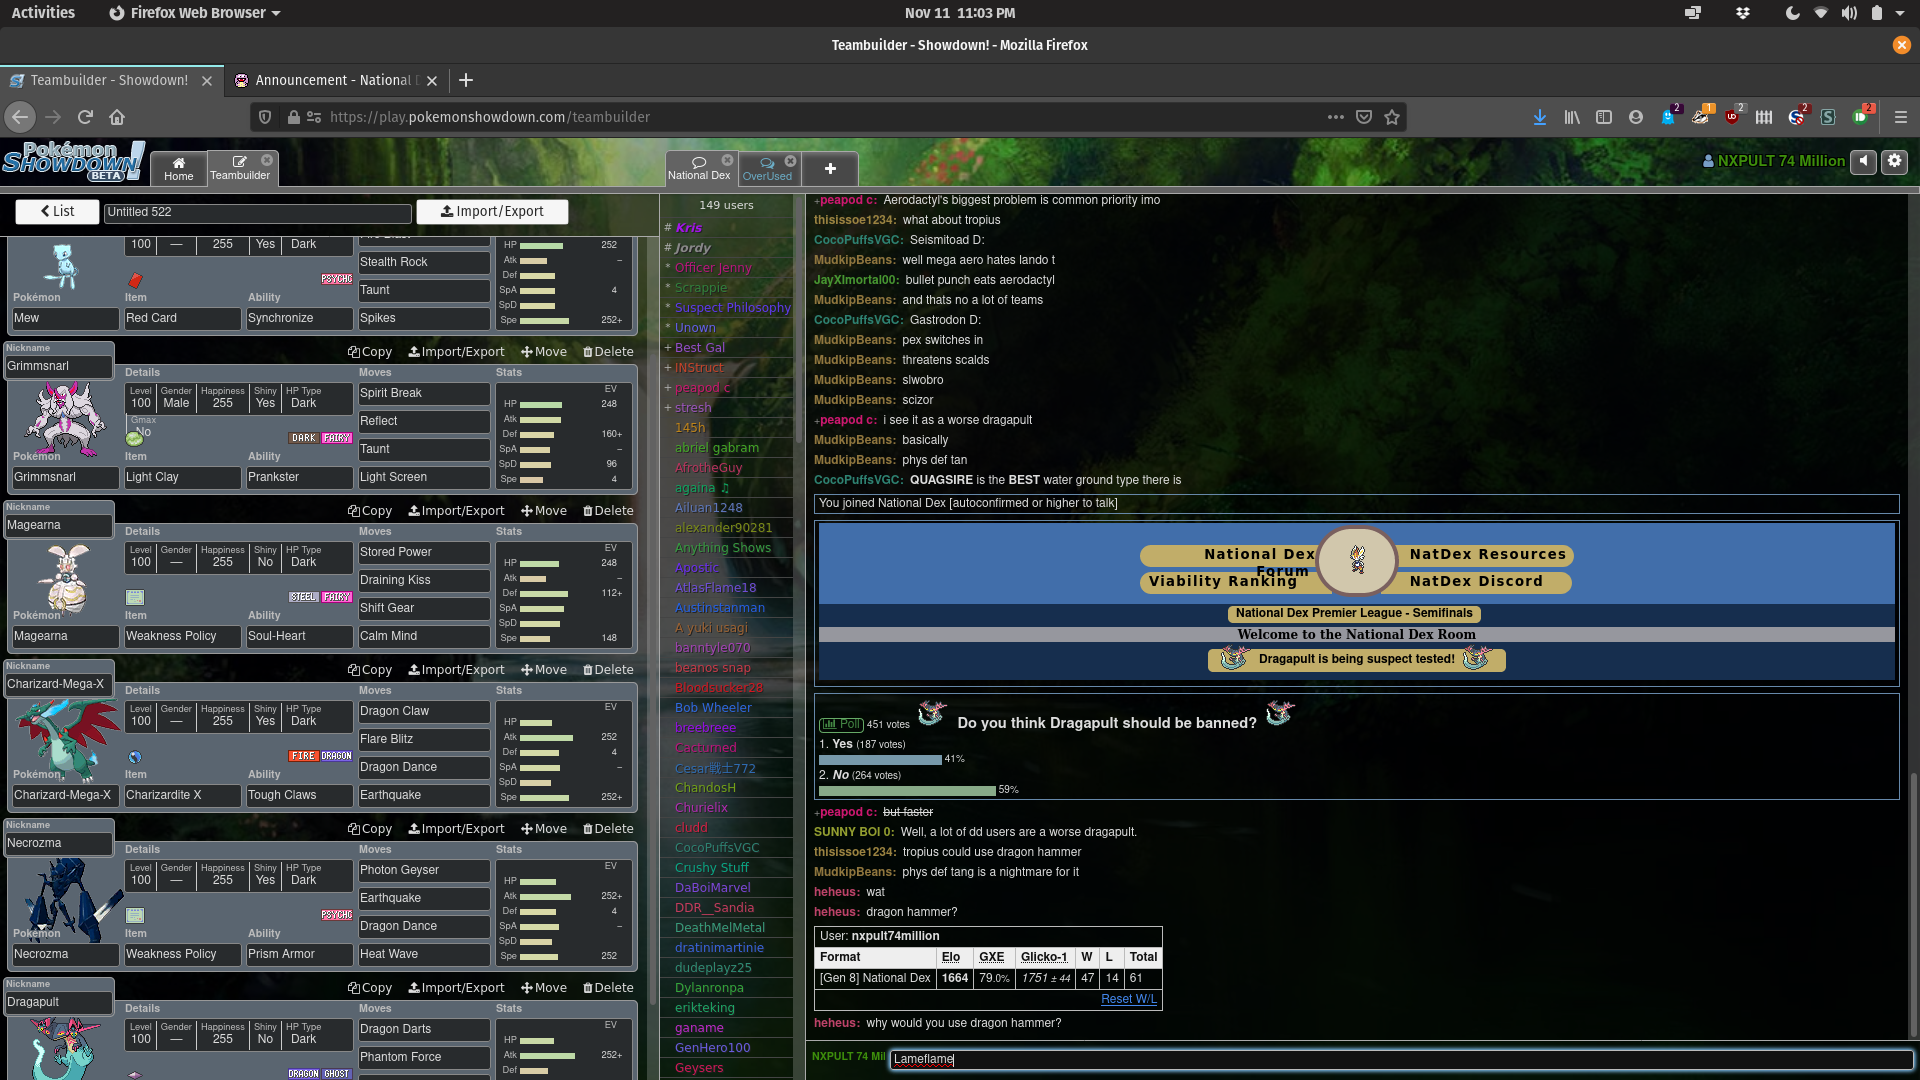Viewport: 1920px width, 1080px height.
Task: Bookmark page with star icon
Action: 1392,117
